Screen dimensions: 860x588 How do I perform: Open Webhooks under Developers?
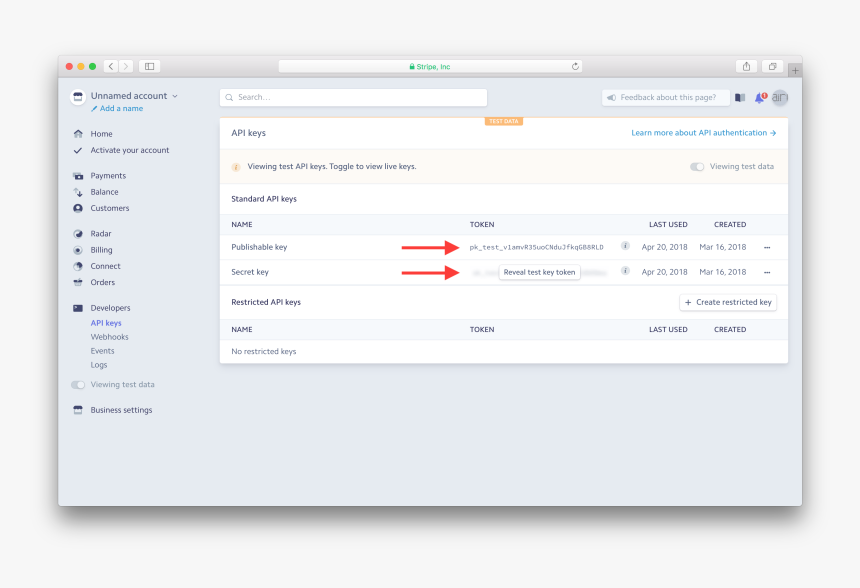[x=109, y=337]
